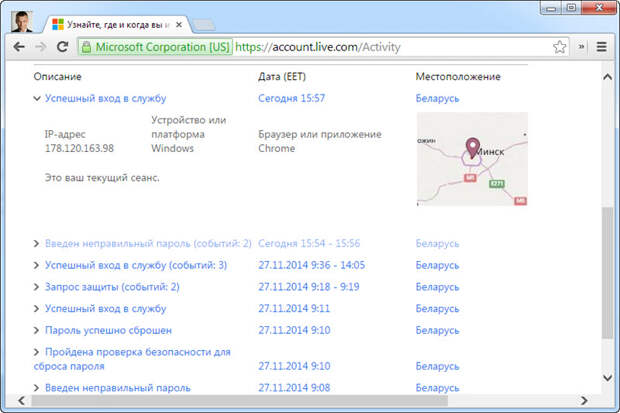Click the Minsk map thumbnail

point(472,159)
